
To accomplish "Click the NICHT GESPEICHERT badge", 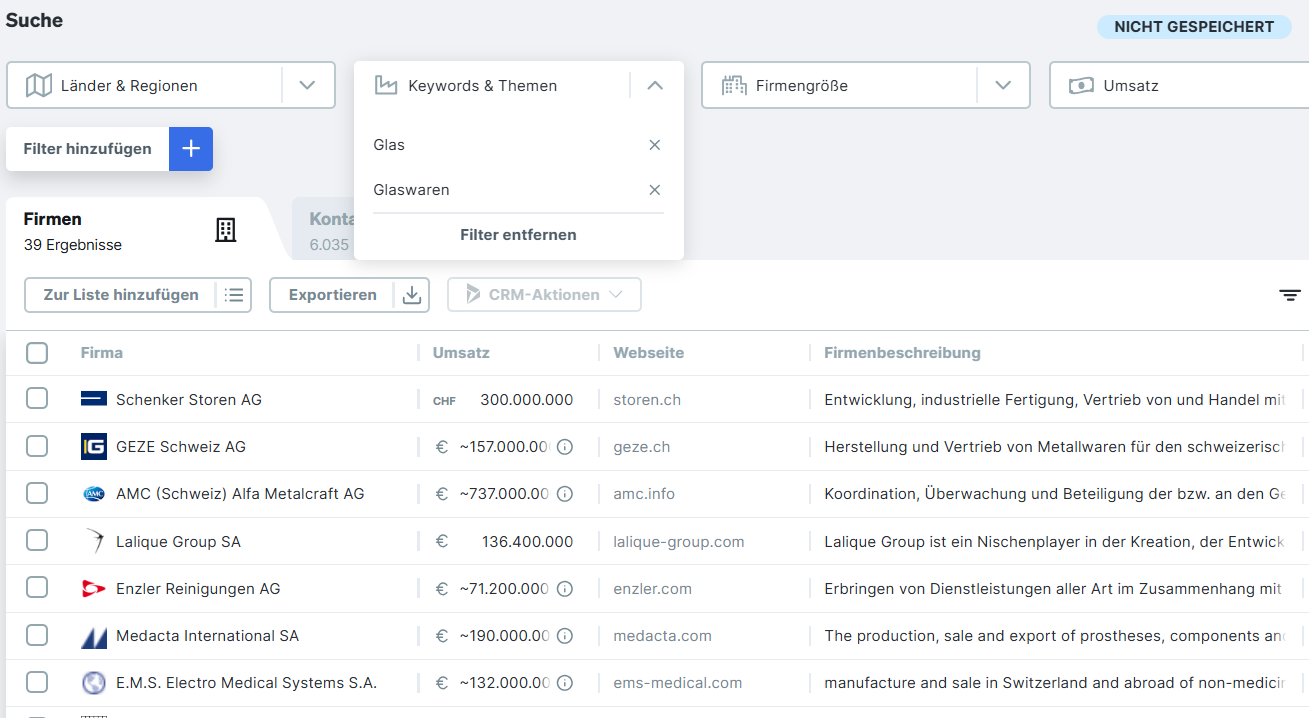I will tap(1194, 27).
